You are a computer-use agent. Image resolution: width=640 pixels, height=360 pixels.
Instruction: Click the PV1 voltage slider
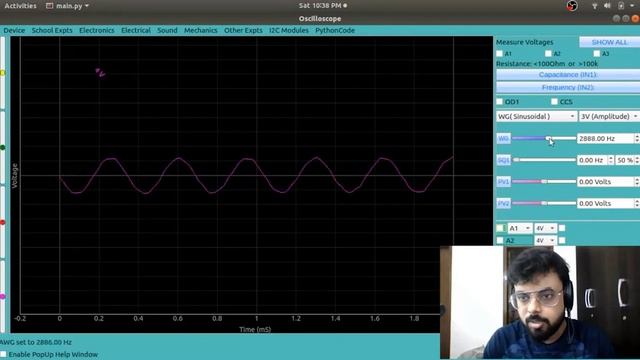544,181
